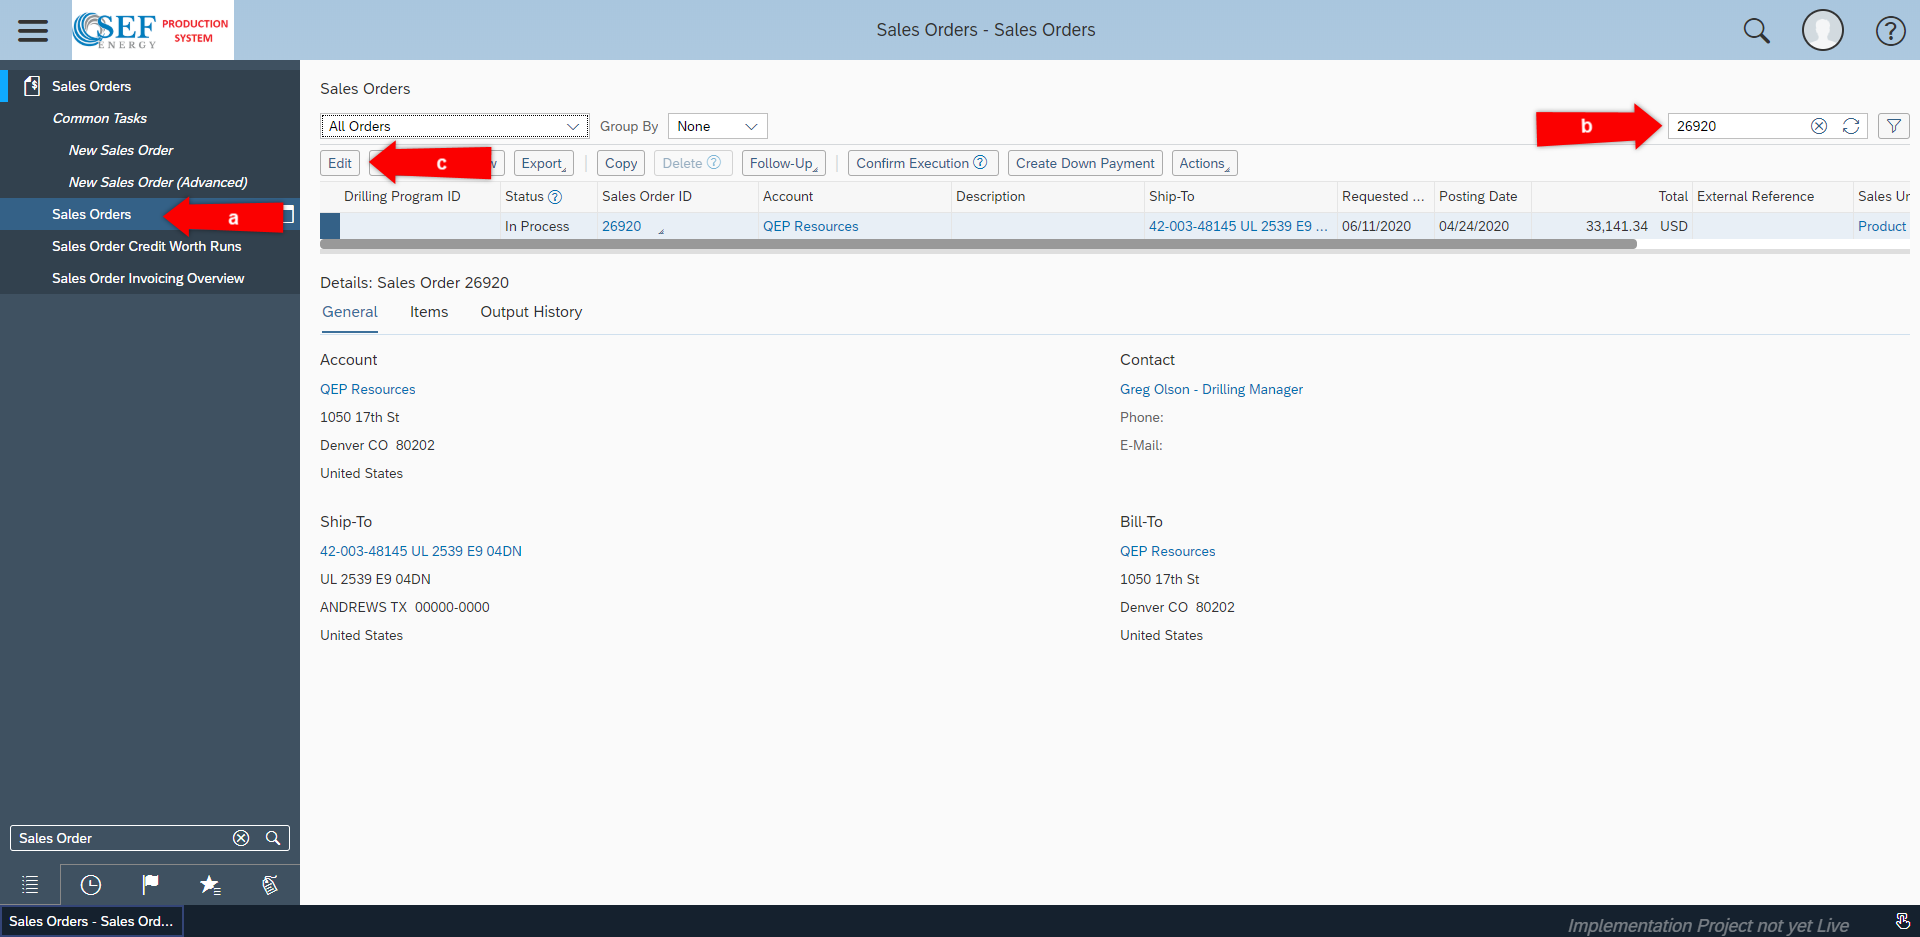This screenshot has height=937, width=1920.
Task: Click the Copy button
Action: point(621,163)
